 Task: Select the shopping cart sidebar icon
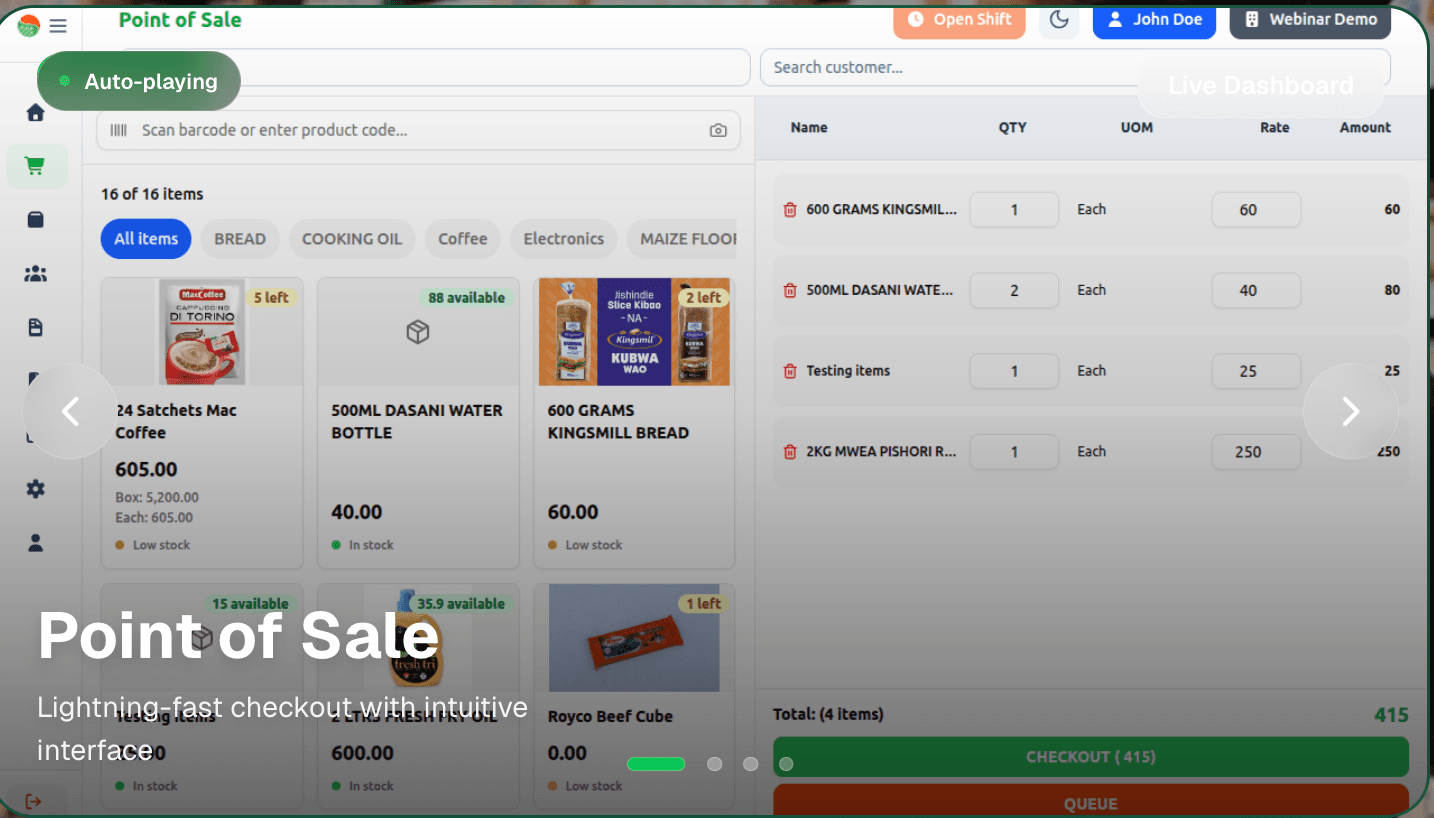tap(36, 166)
